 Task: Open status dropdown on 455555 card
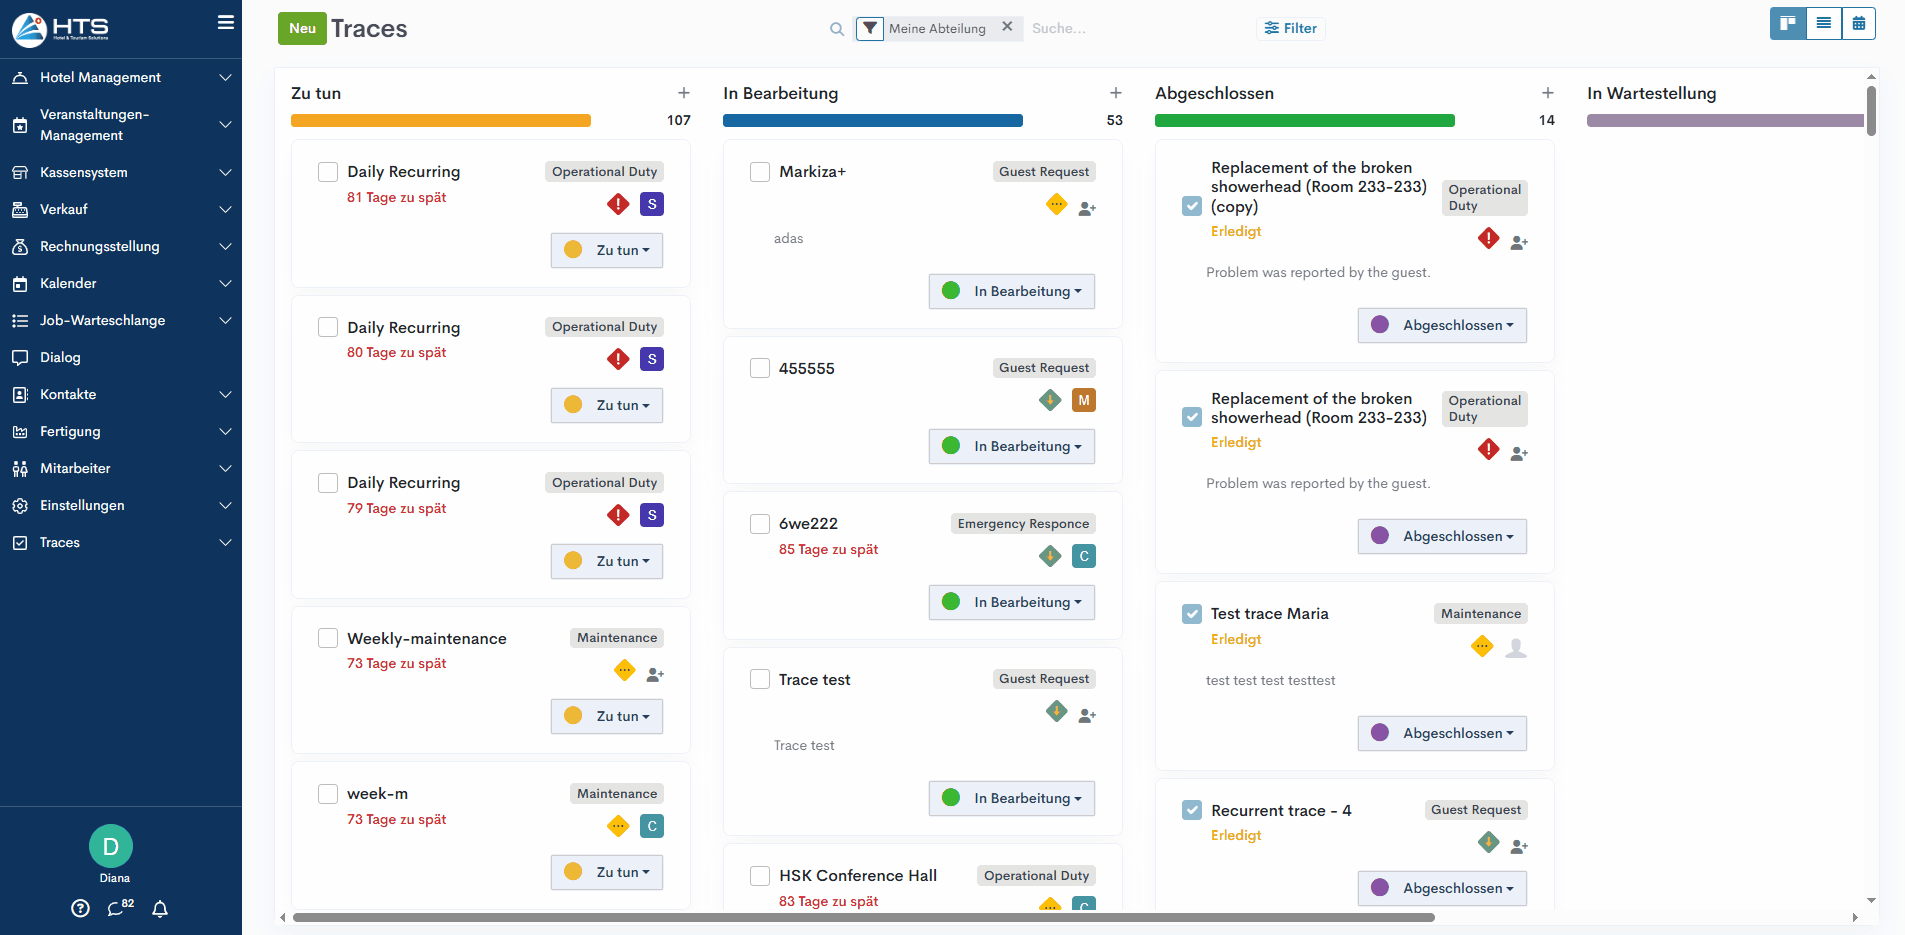coord(1012,446)
